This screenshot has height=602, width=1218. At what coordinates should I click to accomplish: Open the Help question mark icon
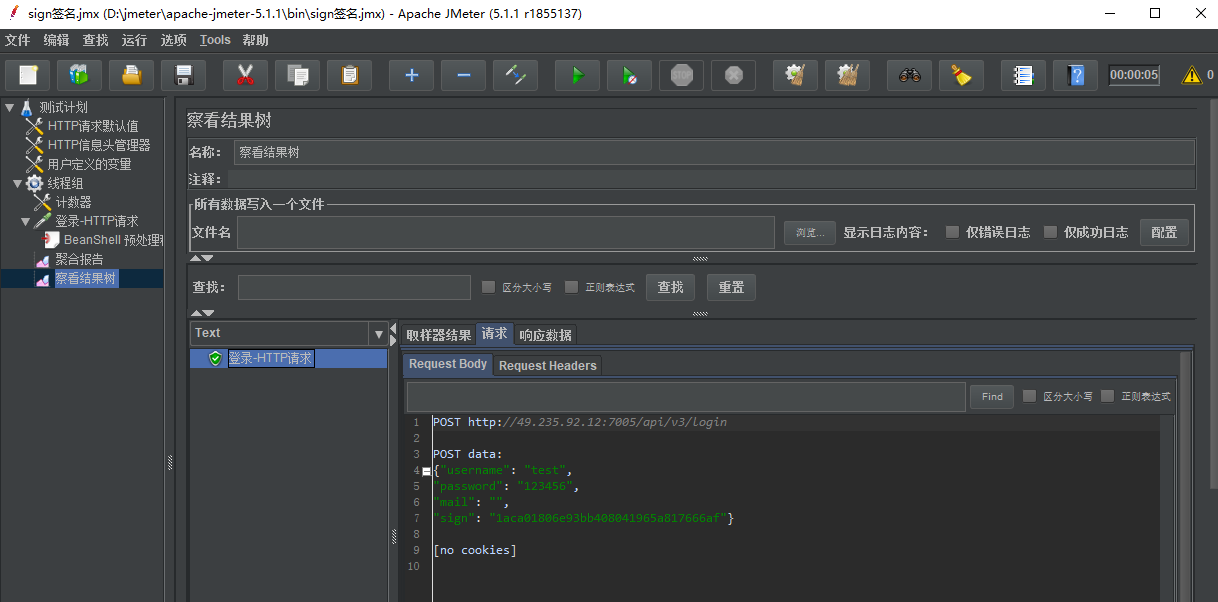coord(1075,75)
